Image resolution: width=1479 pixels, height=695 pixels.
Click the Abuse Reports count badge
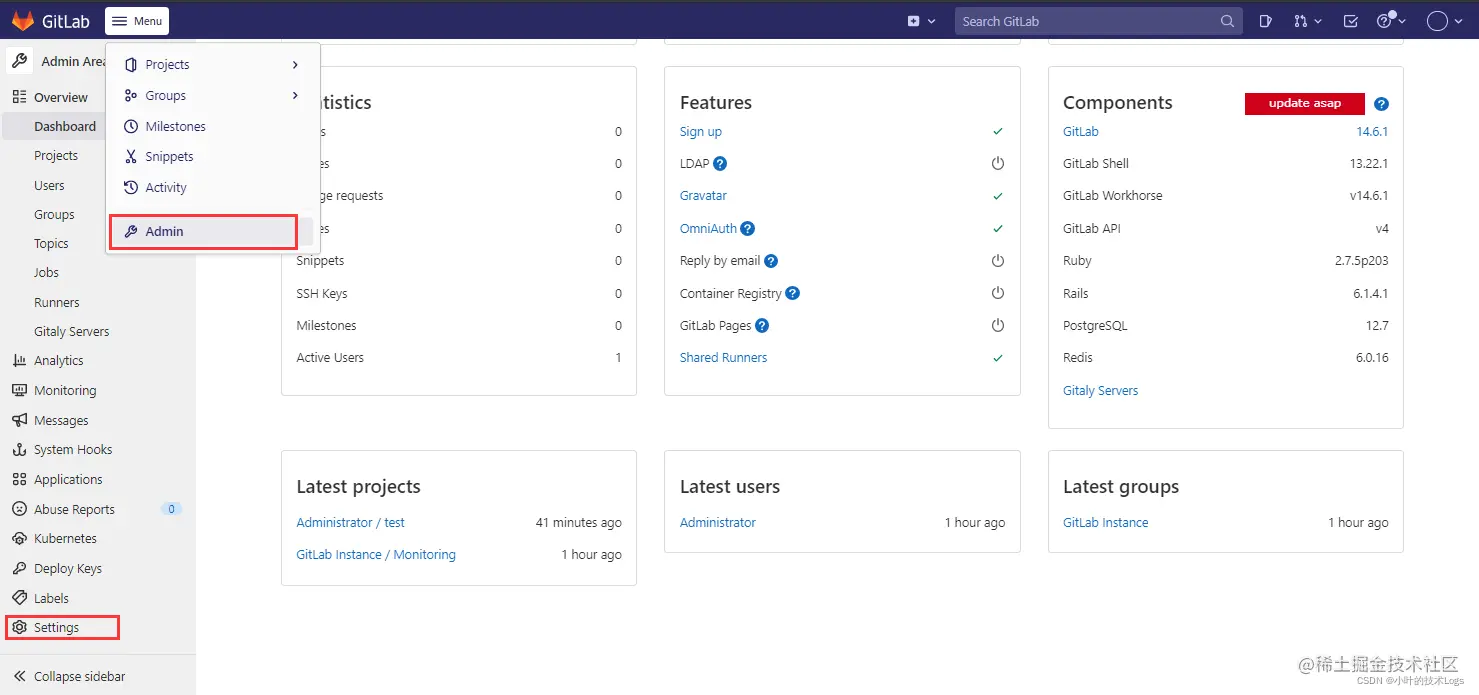171,509
